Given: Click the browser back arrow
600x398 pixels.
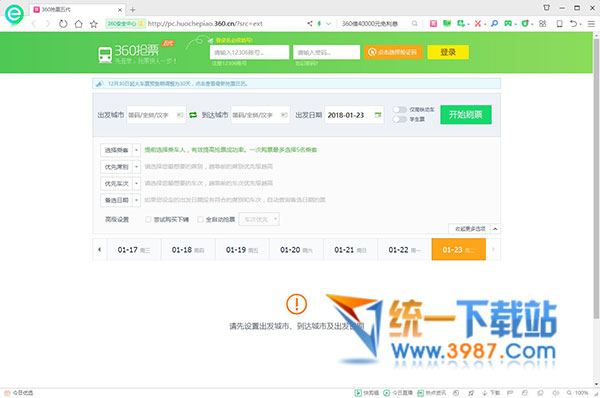Looking at the screenshot, I should coord(34,24).
